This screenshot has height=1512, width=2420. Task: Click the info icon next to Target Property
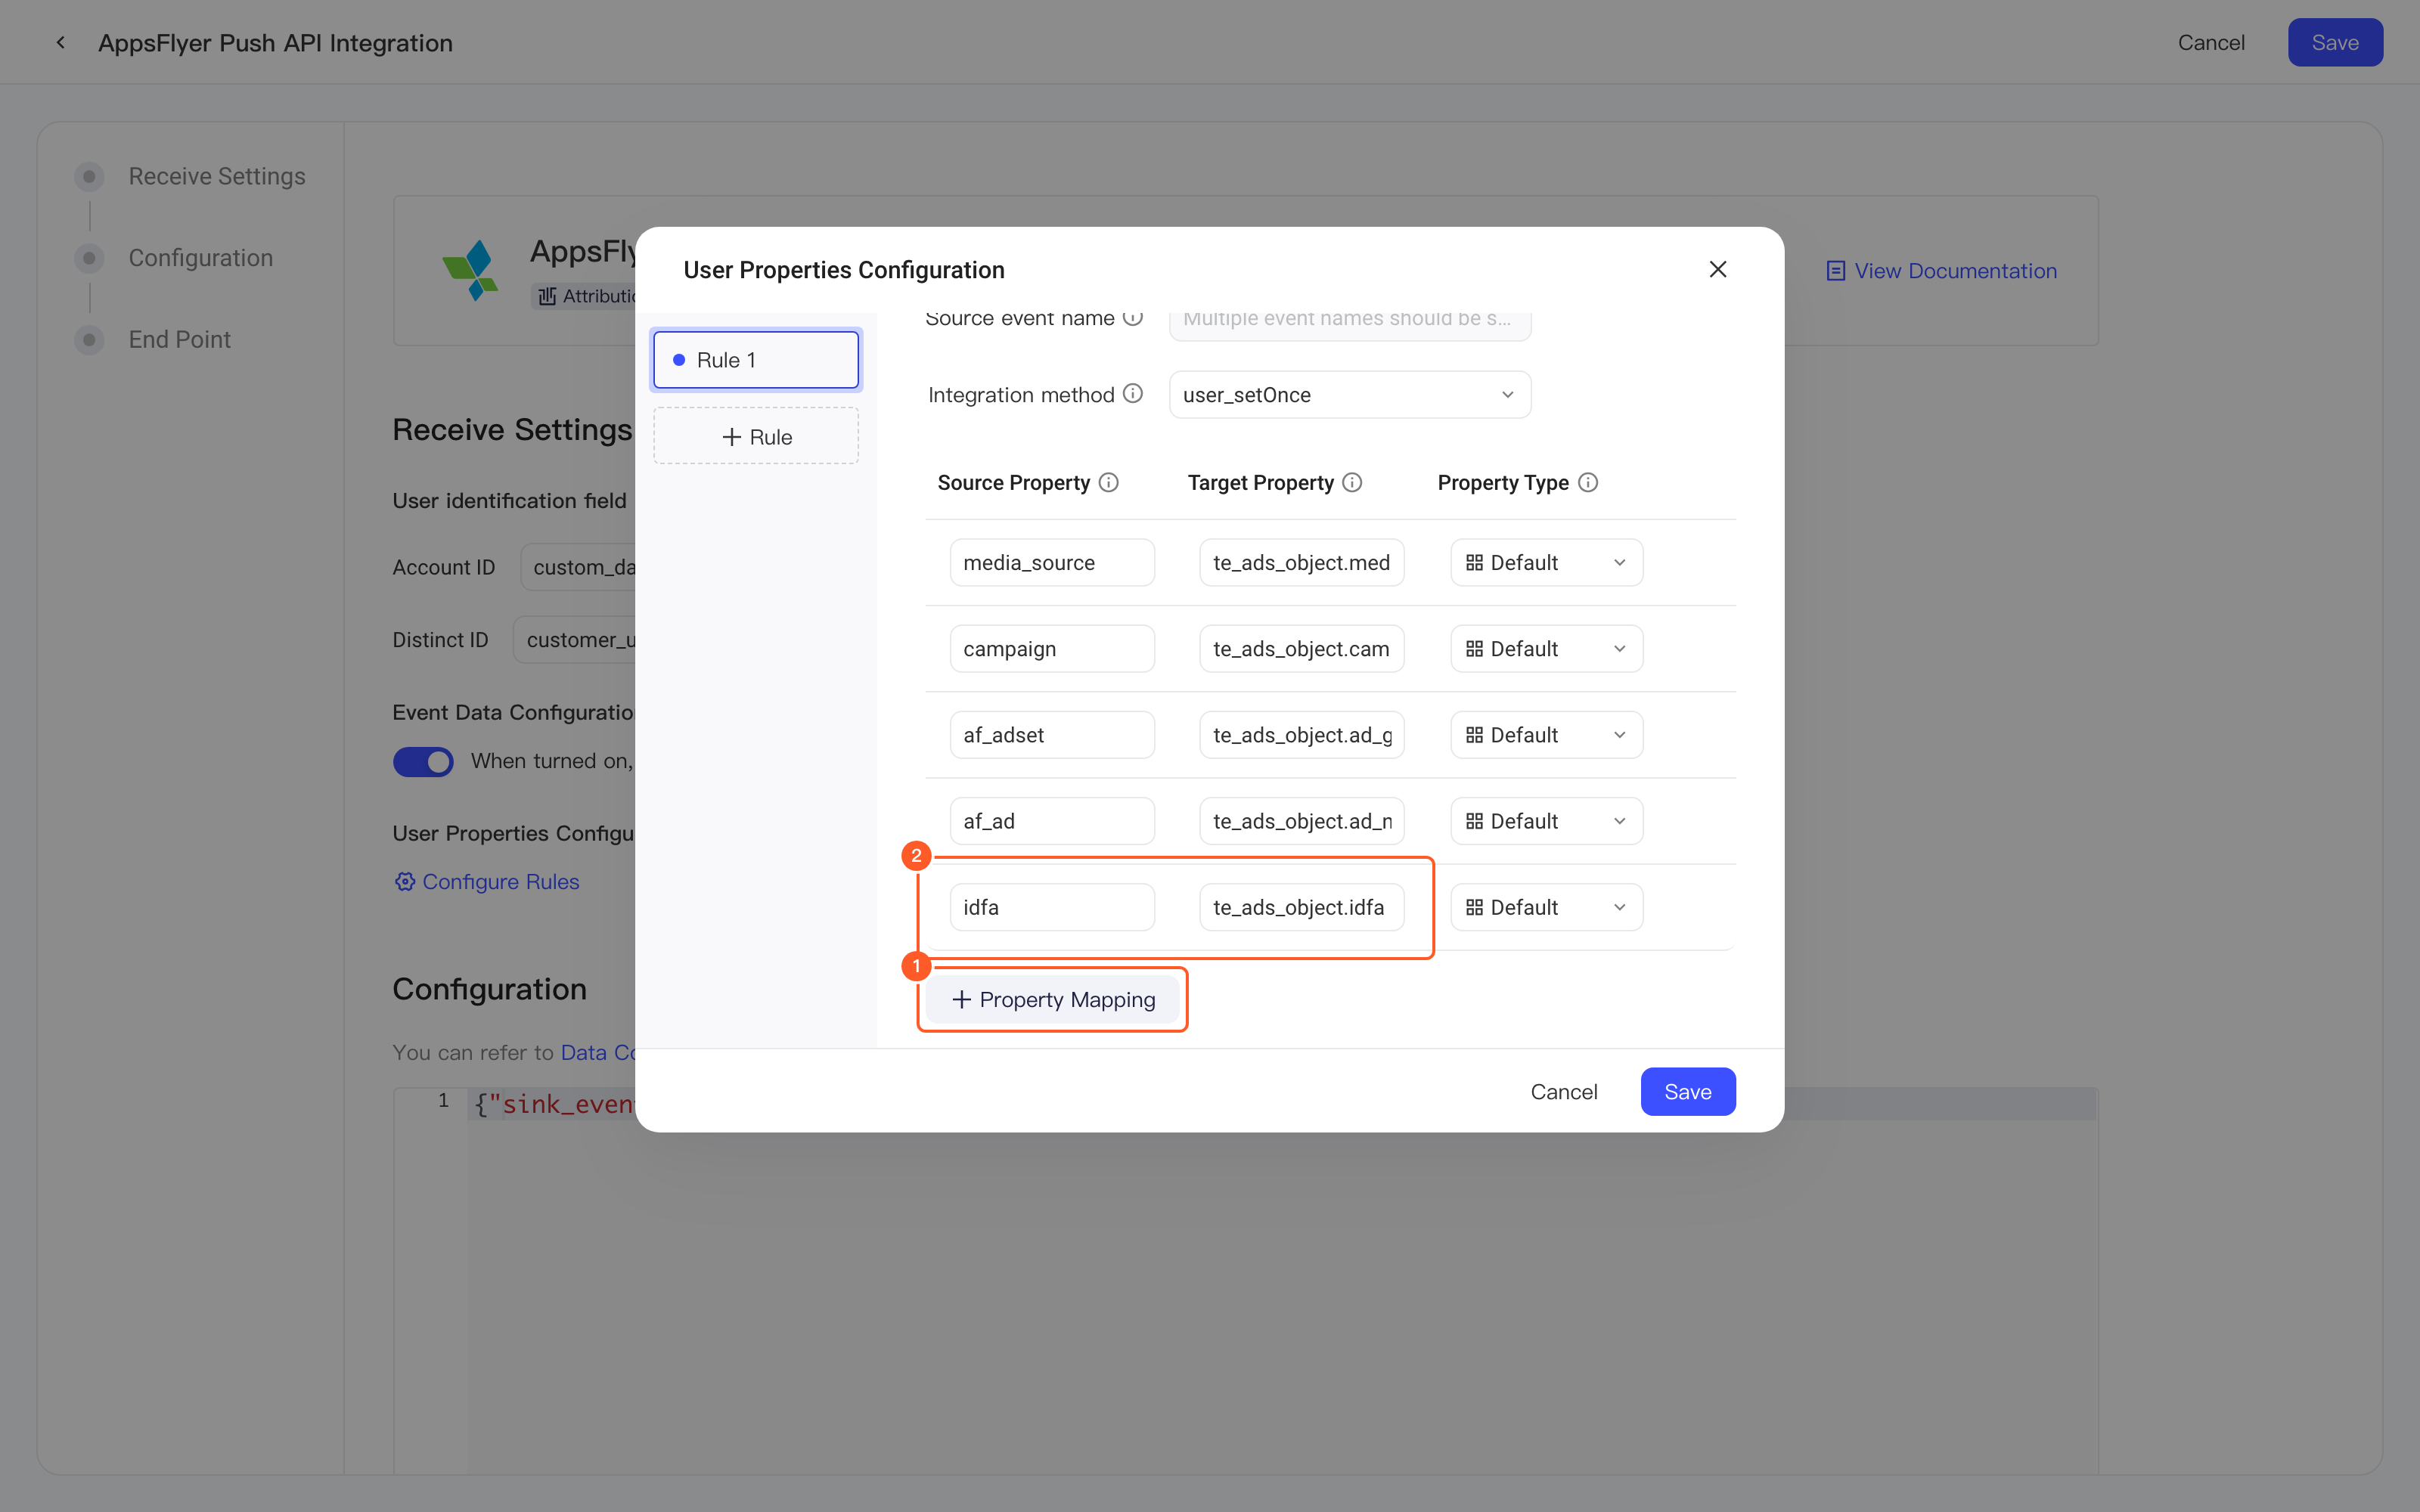click(1352, 482)
